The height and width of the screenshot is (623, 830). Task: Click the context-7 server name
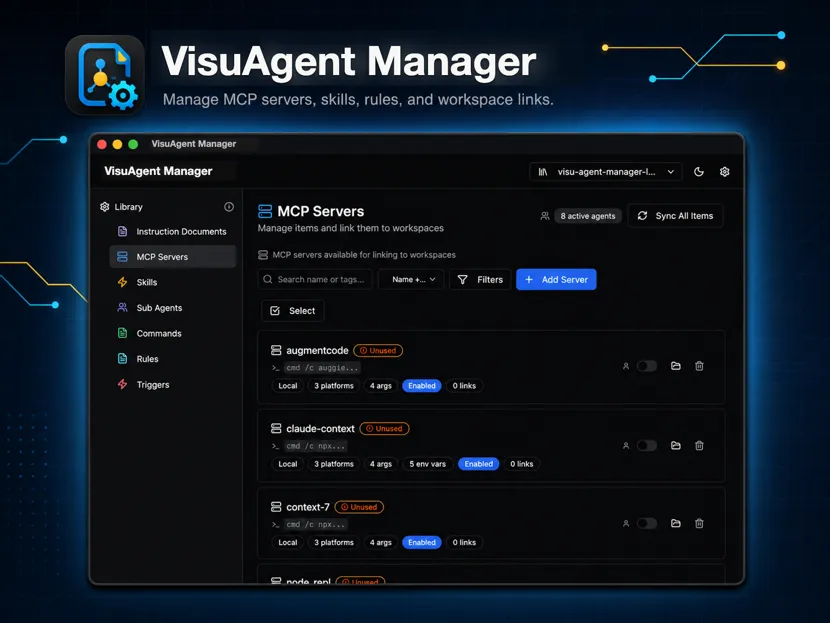(308, 507)
